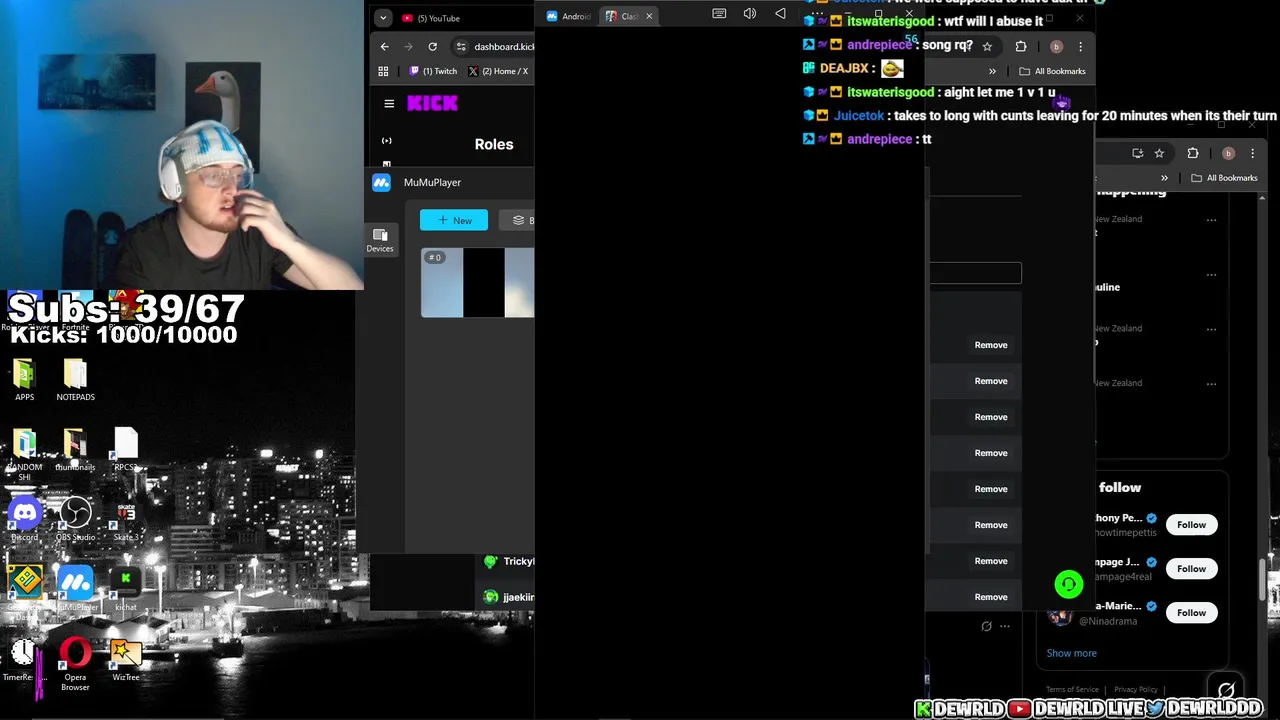
Task: Click MuMuPlayer back triangle icon
Action: (x=780, y=13)
